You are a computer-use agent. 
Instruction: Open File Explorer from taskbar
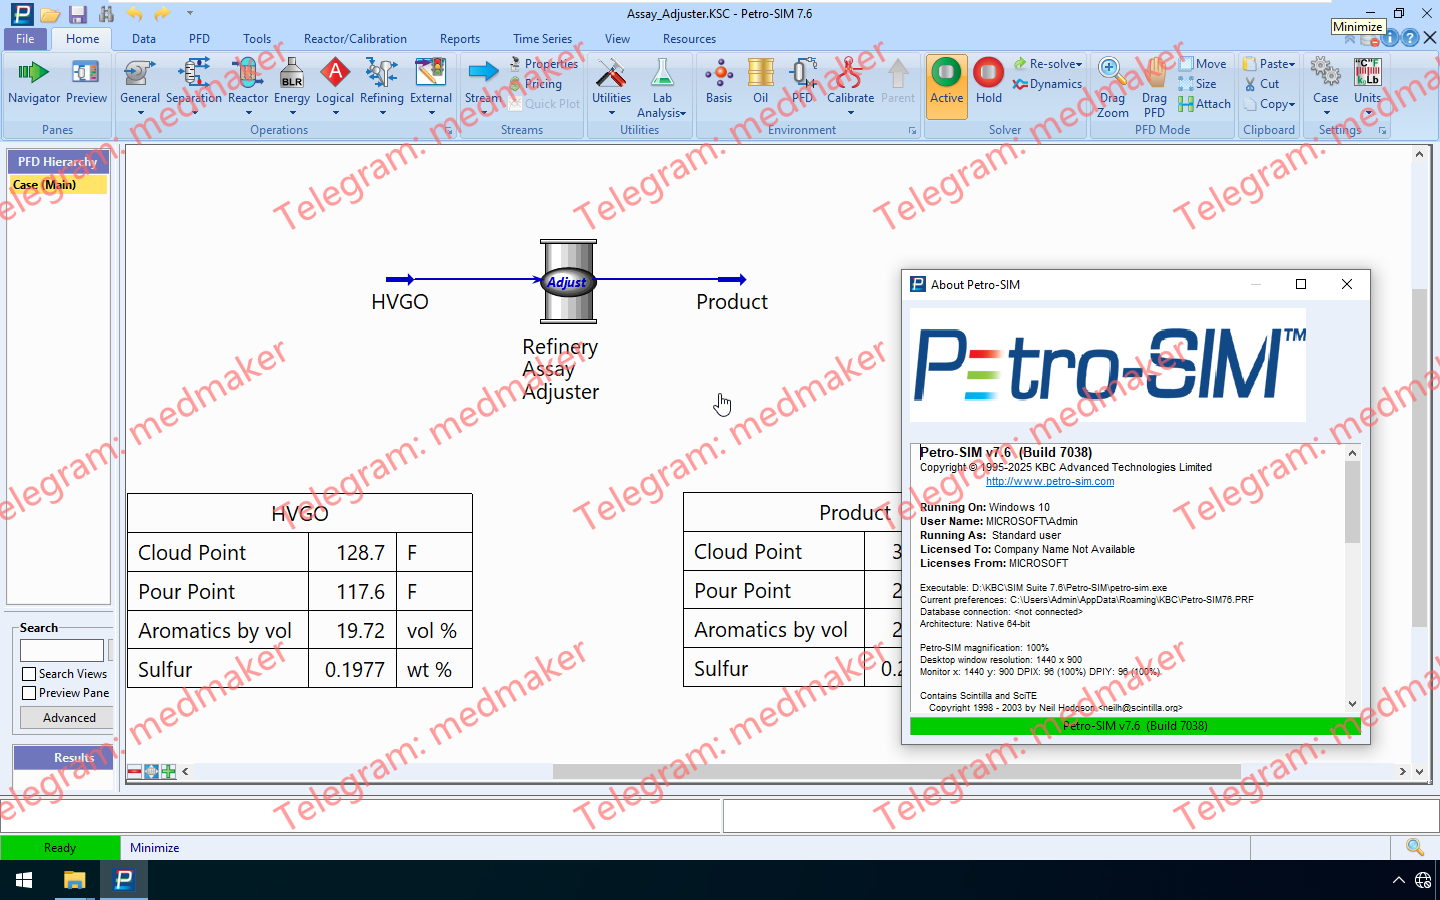pyautogui.click(x=74, y=880)
